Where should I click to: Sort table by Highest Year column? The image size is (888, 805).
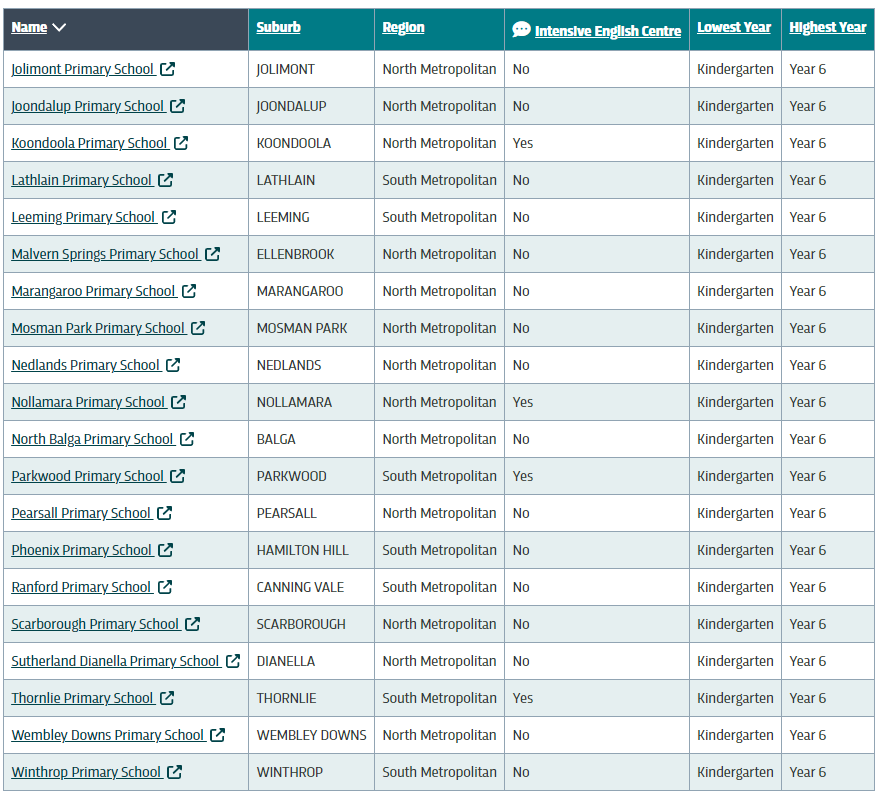pos(828,27)
